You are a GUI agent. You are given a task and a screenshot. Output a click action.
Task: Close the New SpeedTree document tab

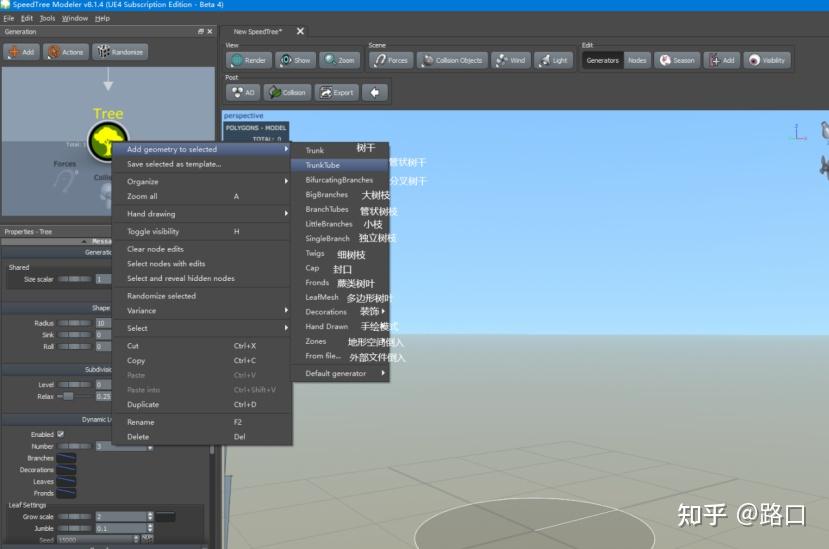300,31
